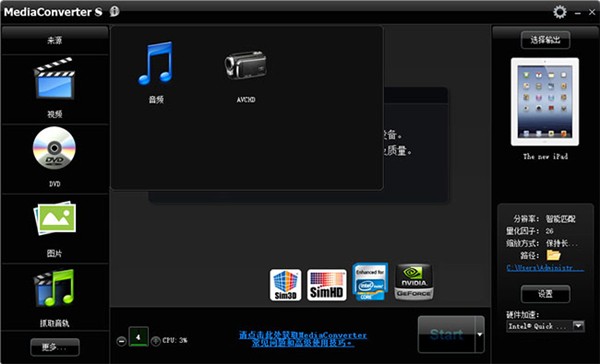Click the Intel Core enhanced badge

370,282
